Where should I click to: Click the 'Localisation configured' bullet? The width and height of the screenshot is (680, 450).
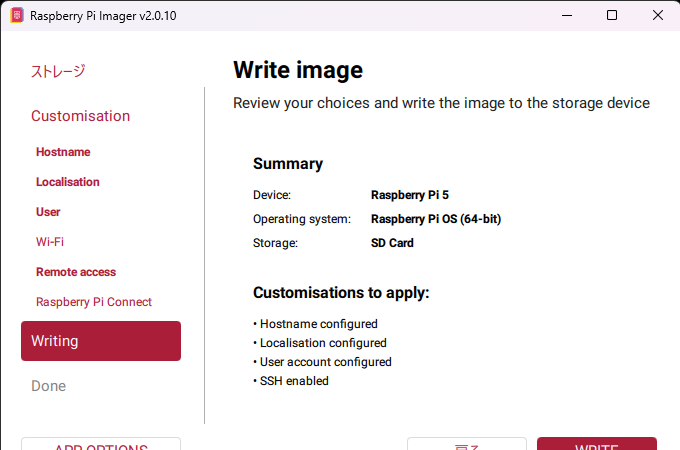[x=320, y=343]
